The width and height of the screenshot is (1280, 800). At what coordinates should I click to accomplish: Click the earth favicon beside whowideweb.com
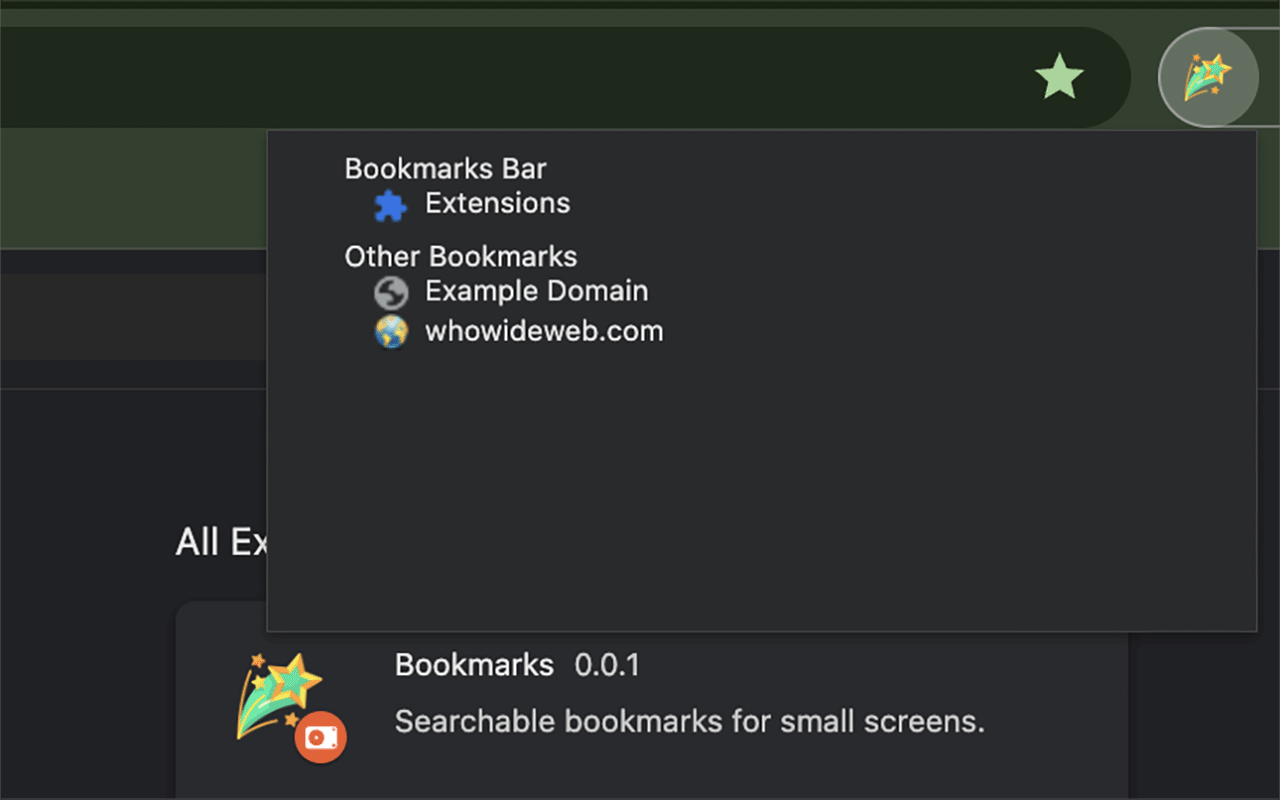pos(390,332)
